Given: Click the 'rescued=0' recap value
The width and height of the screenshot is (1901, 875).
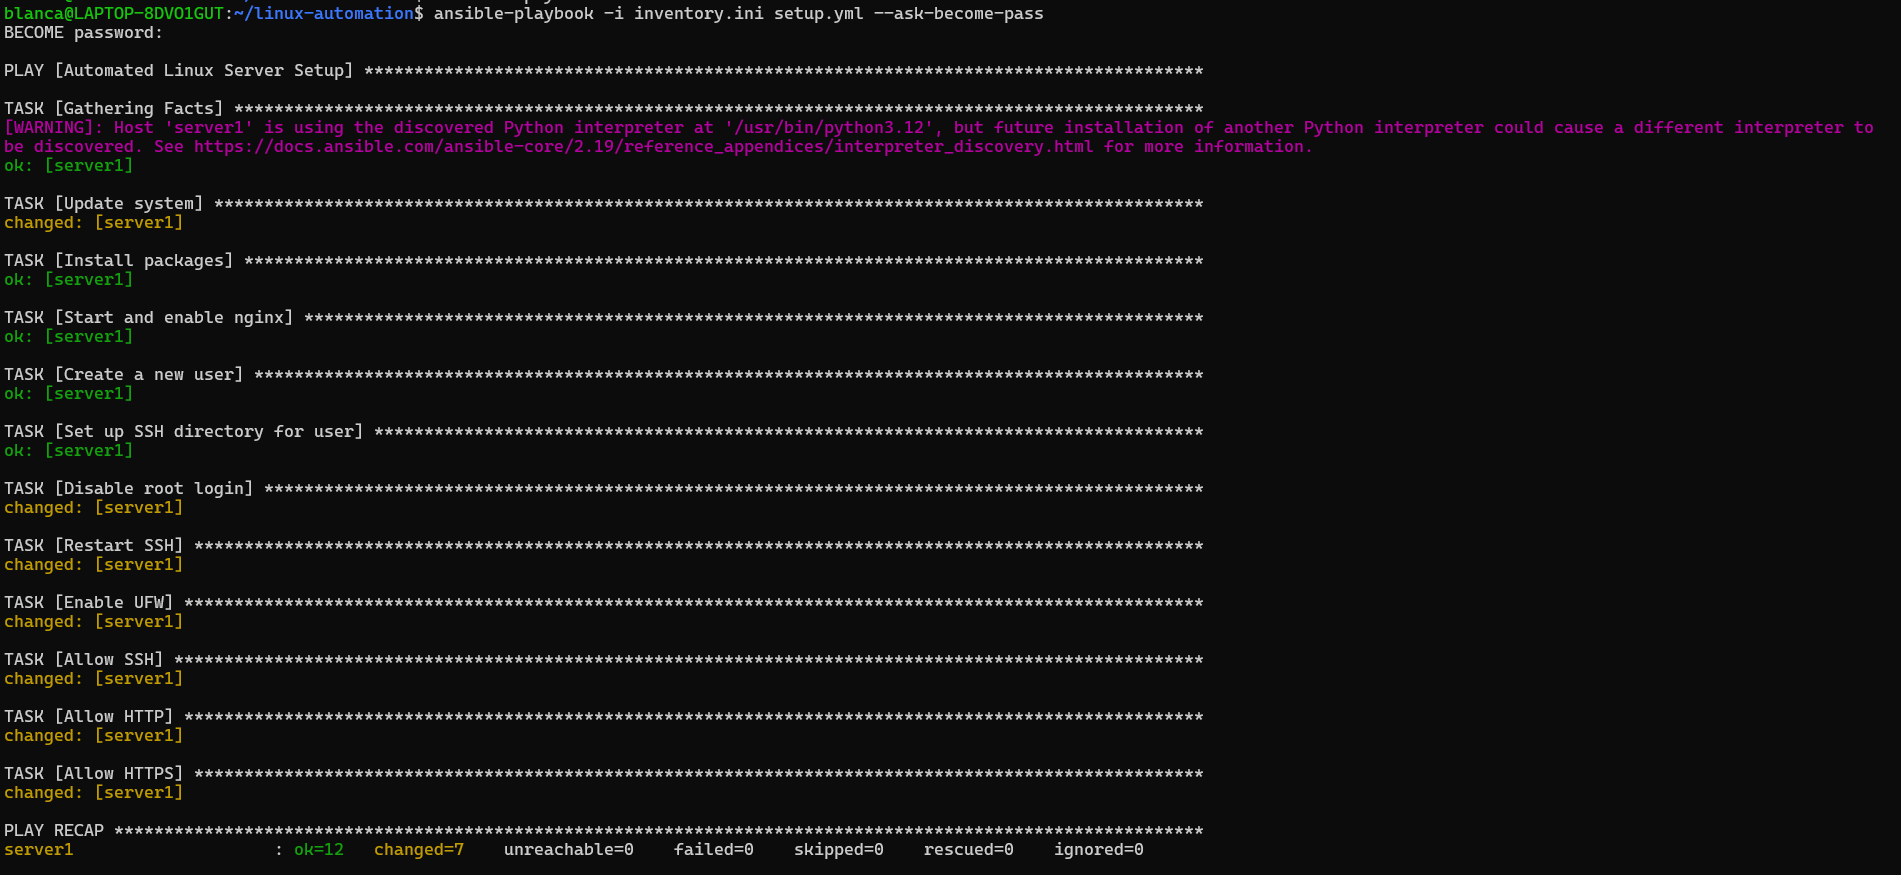Looking at the screenshot, I should pyautogui.click(x=969, y=850).
